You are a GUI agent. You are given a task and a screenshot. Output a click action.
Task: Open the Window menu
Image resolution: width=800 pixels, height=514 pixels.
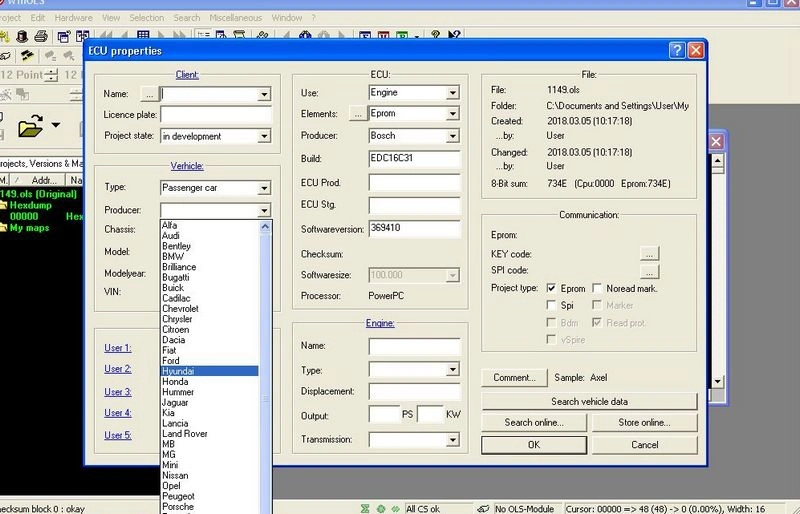click(x=287, y=18)
